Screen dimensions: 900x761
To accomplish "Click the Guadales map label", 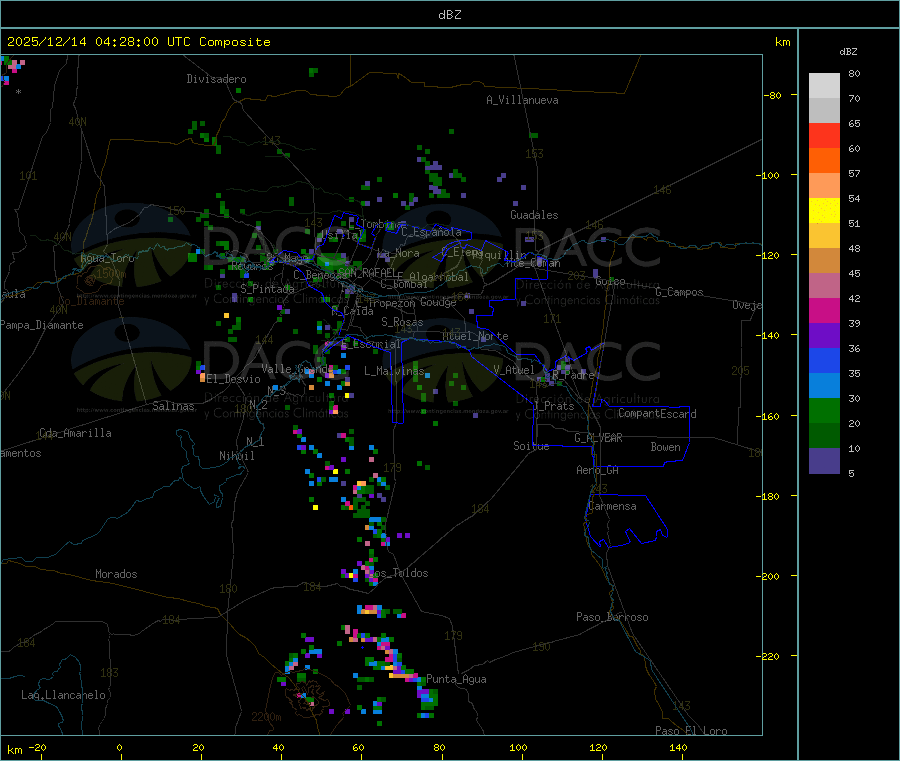I will (534, 215).
